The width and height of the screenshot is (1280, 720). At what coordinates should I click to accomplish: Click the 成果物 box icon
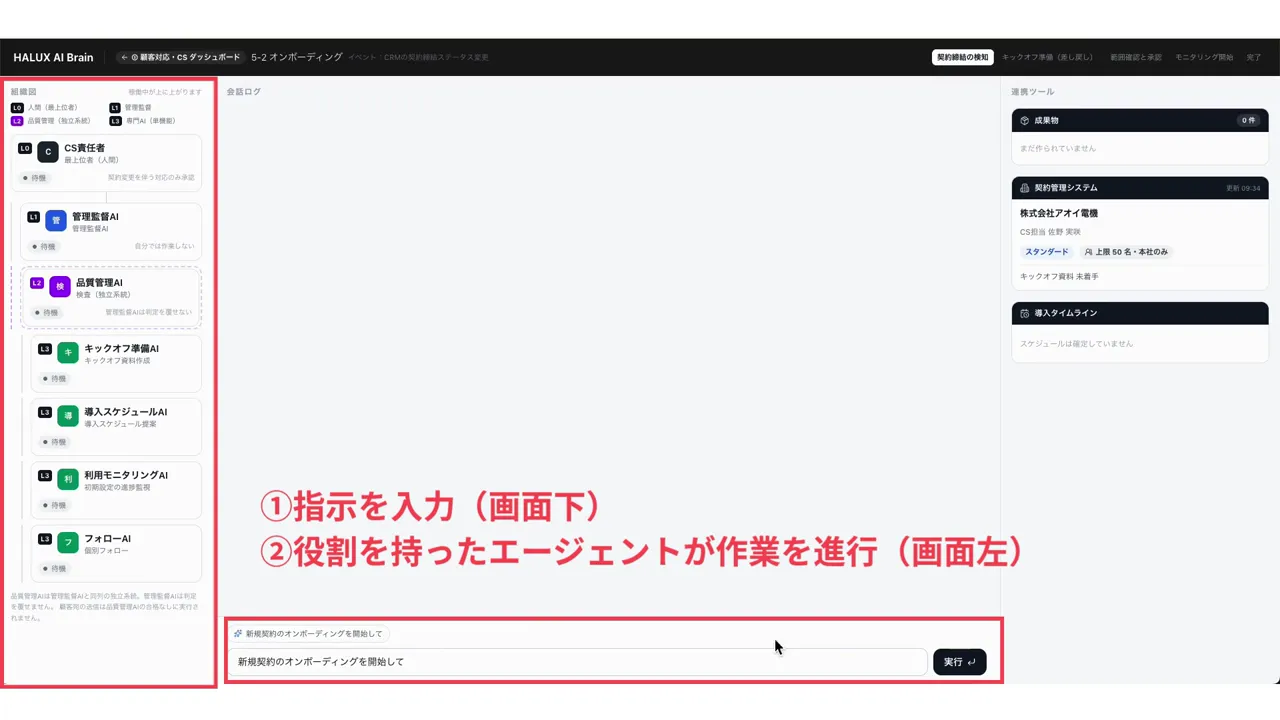click(1025, 120)
